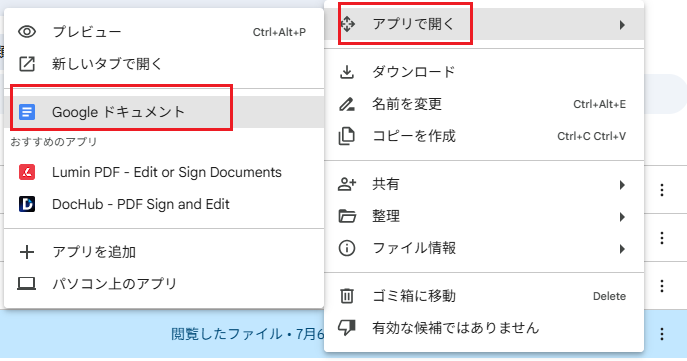Click the laptop icon for パソコン上のアプリ

[27, 284]
